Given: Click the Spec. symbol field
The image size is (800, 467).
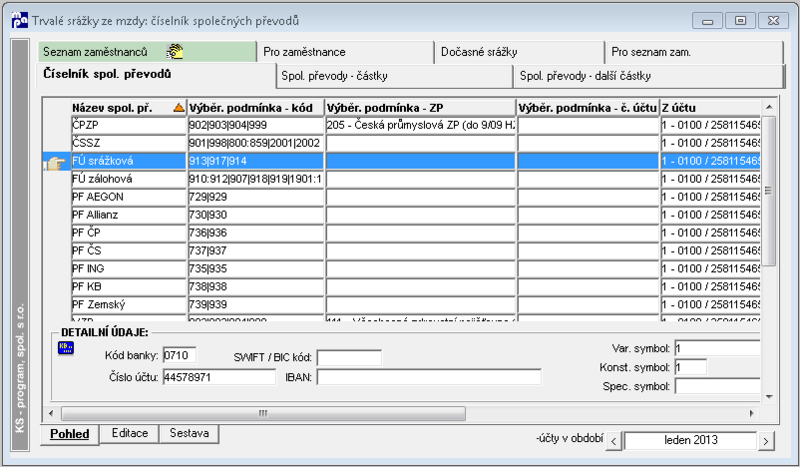Looking at the screenshot, I should 717,386.
